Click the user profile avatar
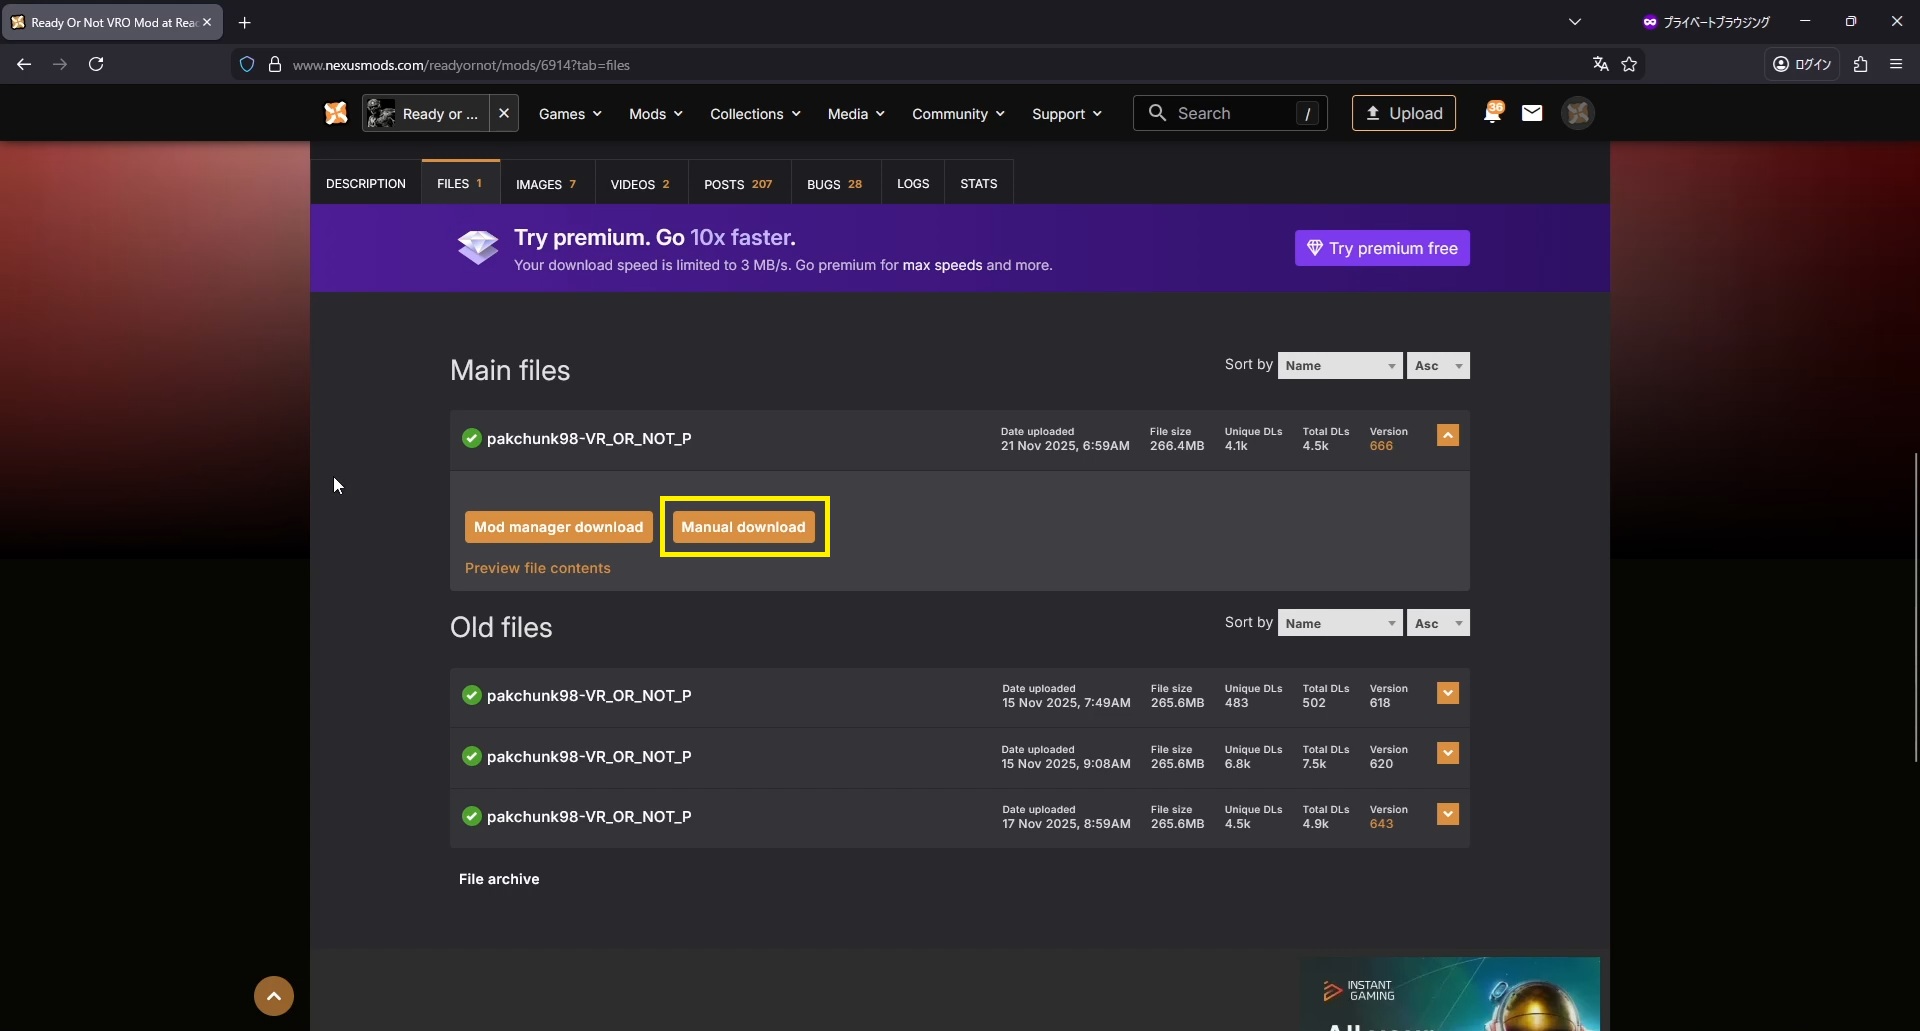Image resolution: width=1920 pixels, height=1031 pixels. click(1578, 113)
